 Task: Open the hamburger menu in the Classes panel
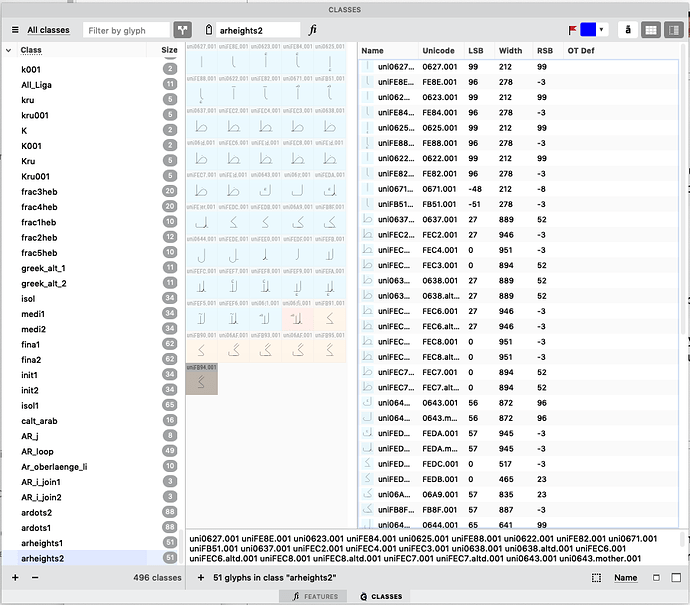click(x=15, y=30)
